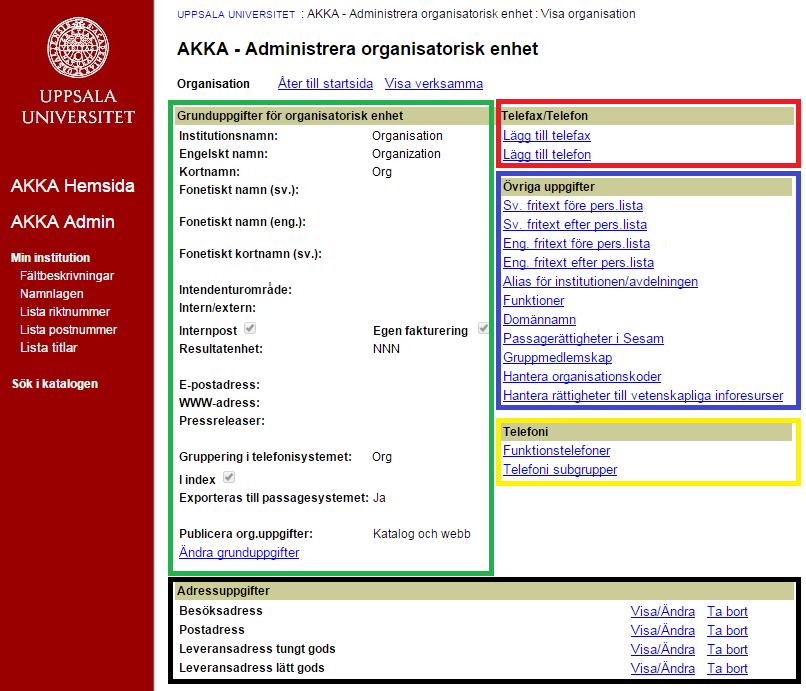Toggle the Egen fakturering checkbox

click(483, 328)
